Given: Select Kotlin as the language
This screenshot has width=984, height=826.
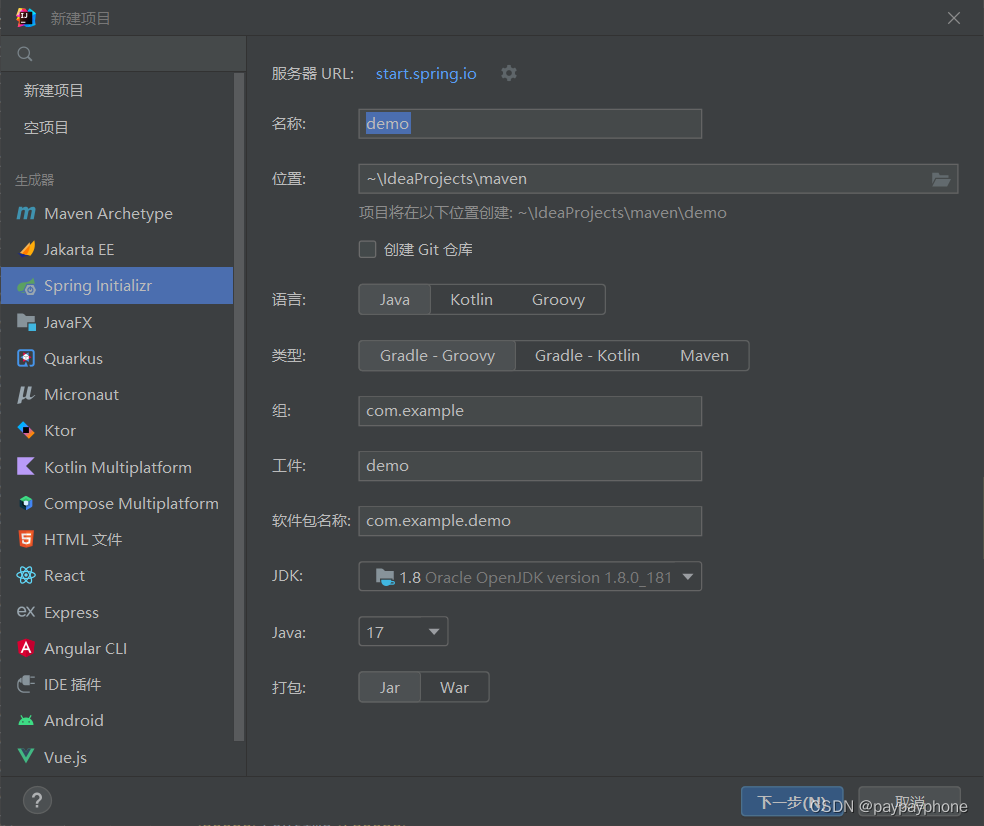Looking at the screenshot, I should point(470,299).
